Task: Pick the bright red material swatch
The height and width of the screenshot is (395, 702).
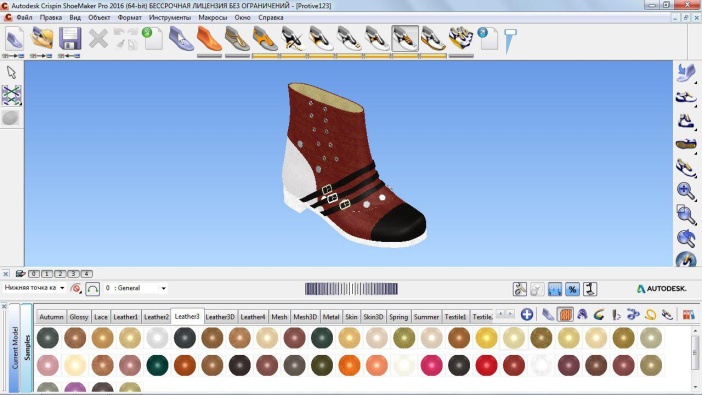Action: 486,365
